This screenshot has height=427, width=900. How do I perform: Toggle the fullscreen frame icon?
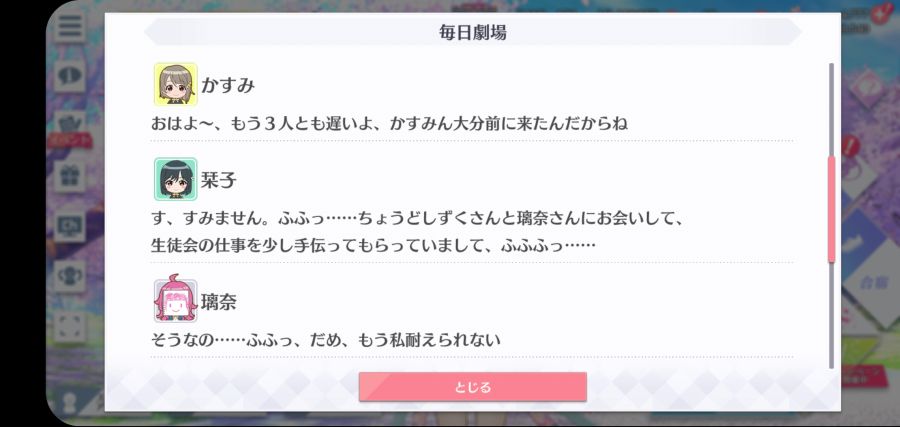(x=70, y=327)
